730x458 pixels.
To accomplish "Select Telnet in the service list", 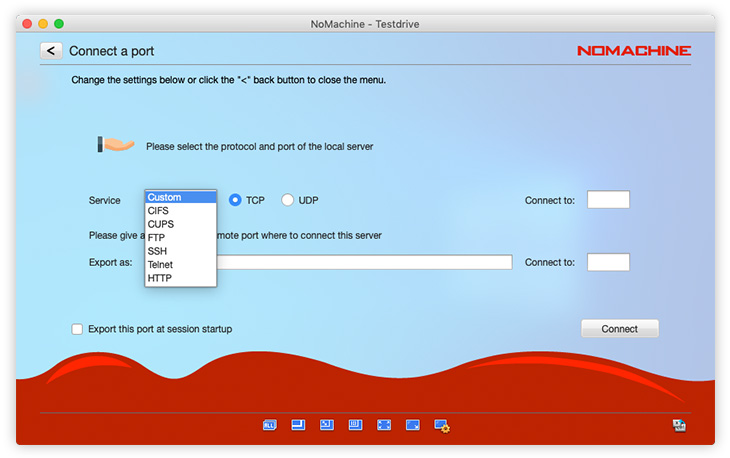I will [162, 265].
